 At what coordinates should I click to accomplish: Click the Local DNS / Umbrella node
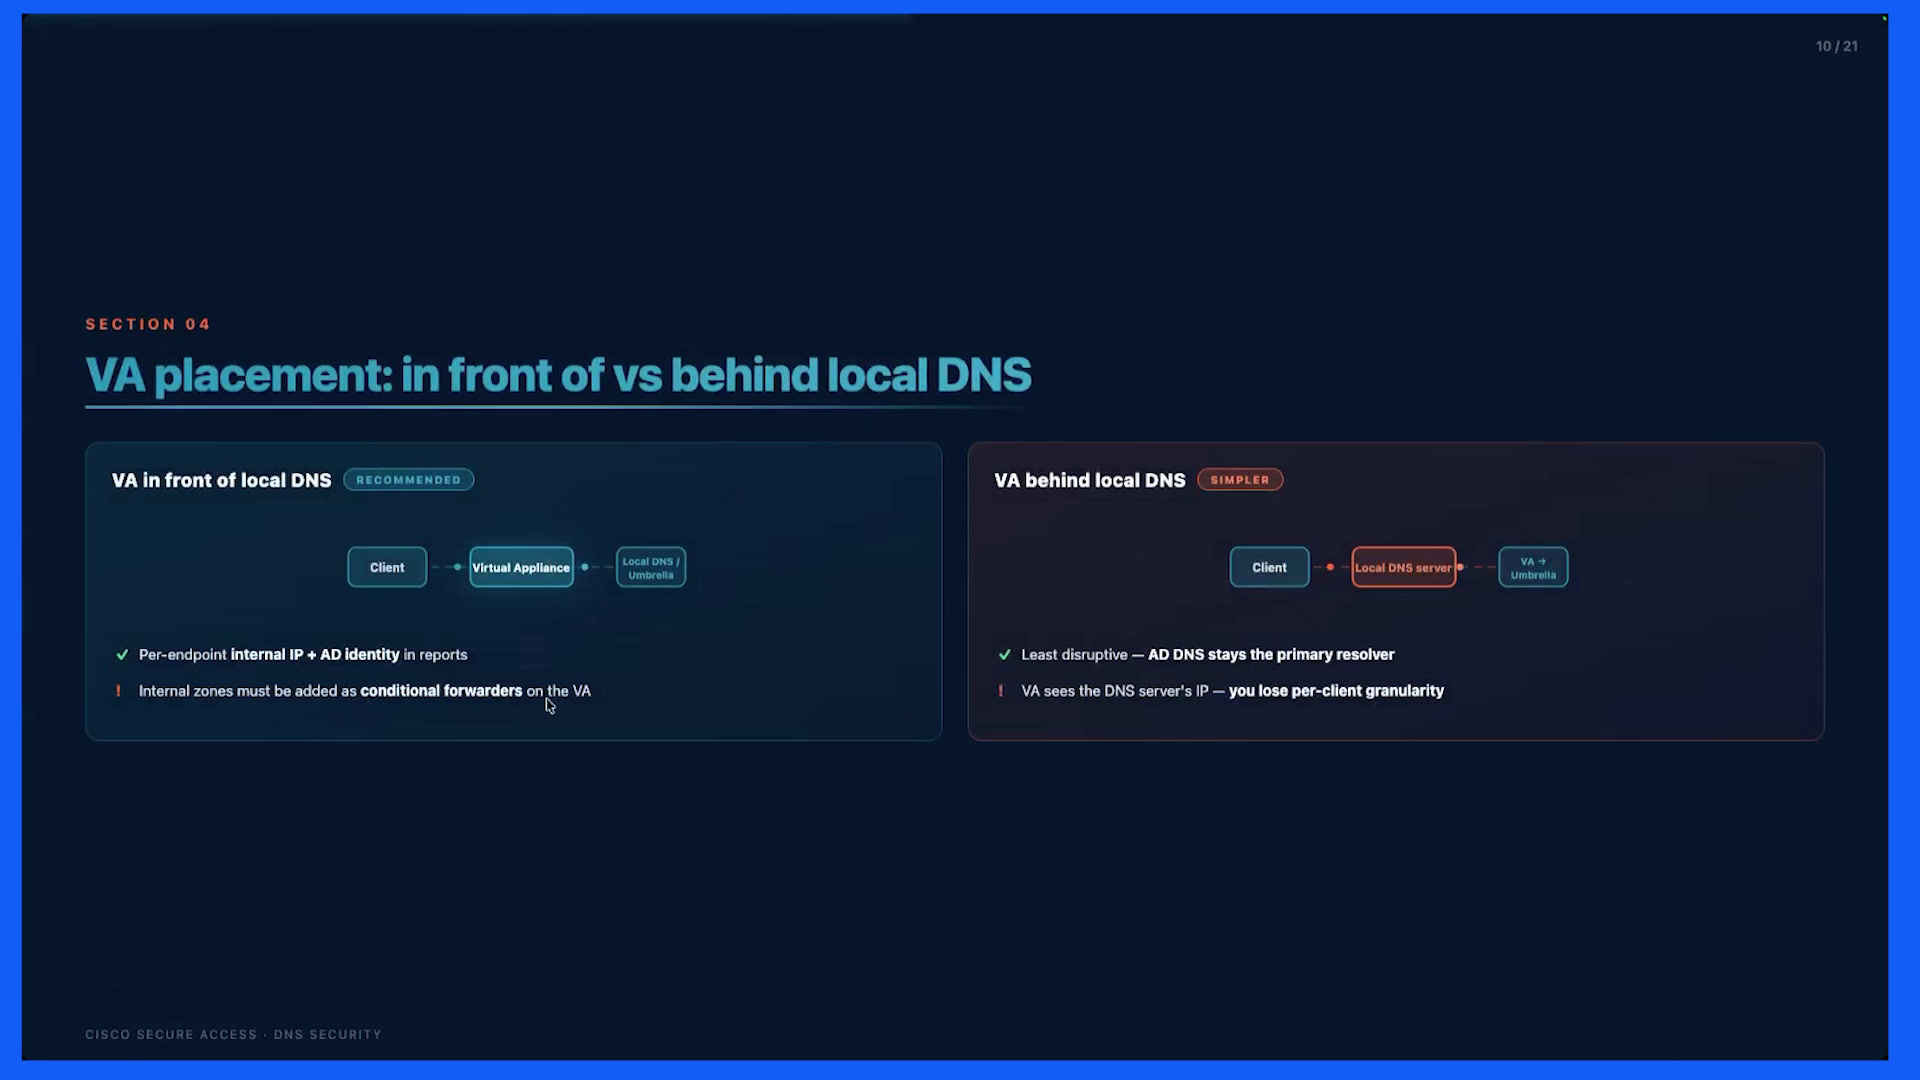tap(651, 567)
